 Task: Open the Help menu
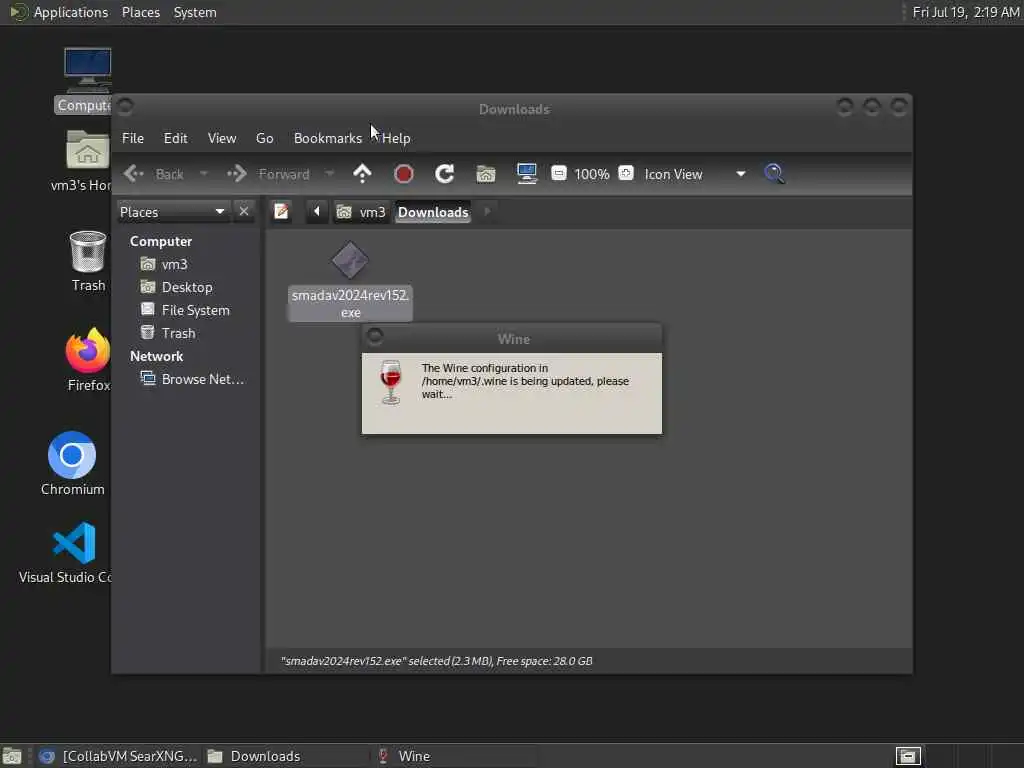396,138
